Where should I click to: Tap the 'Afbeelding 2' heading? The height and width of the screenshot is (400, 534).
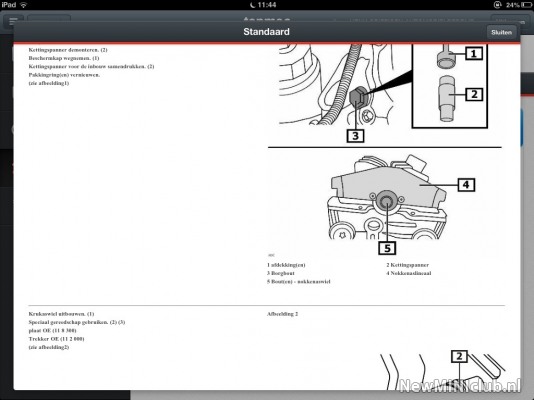[x=282, y=314]
